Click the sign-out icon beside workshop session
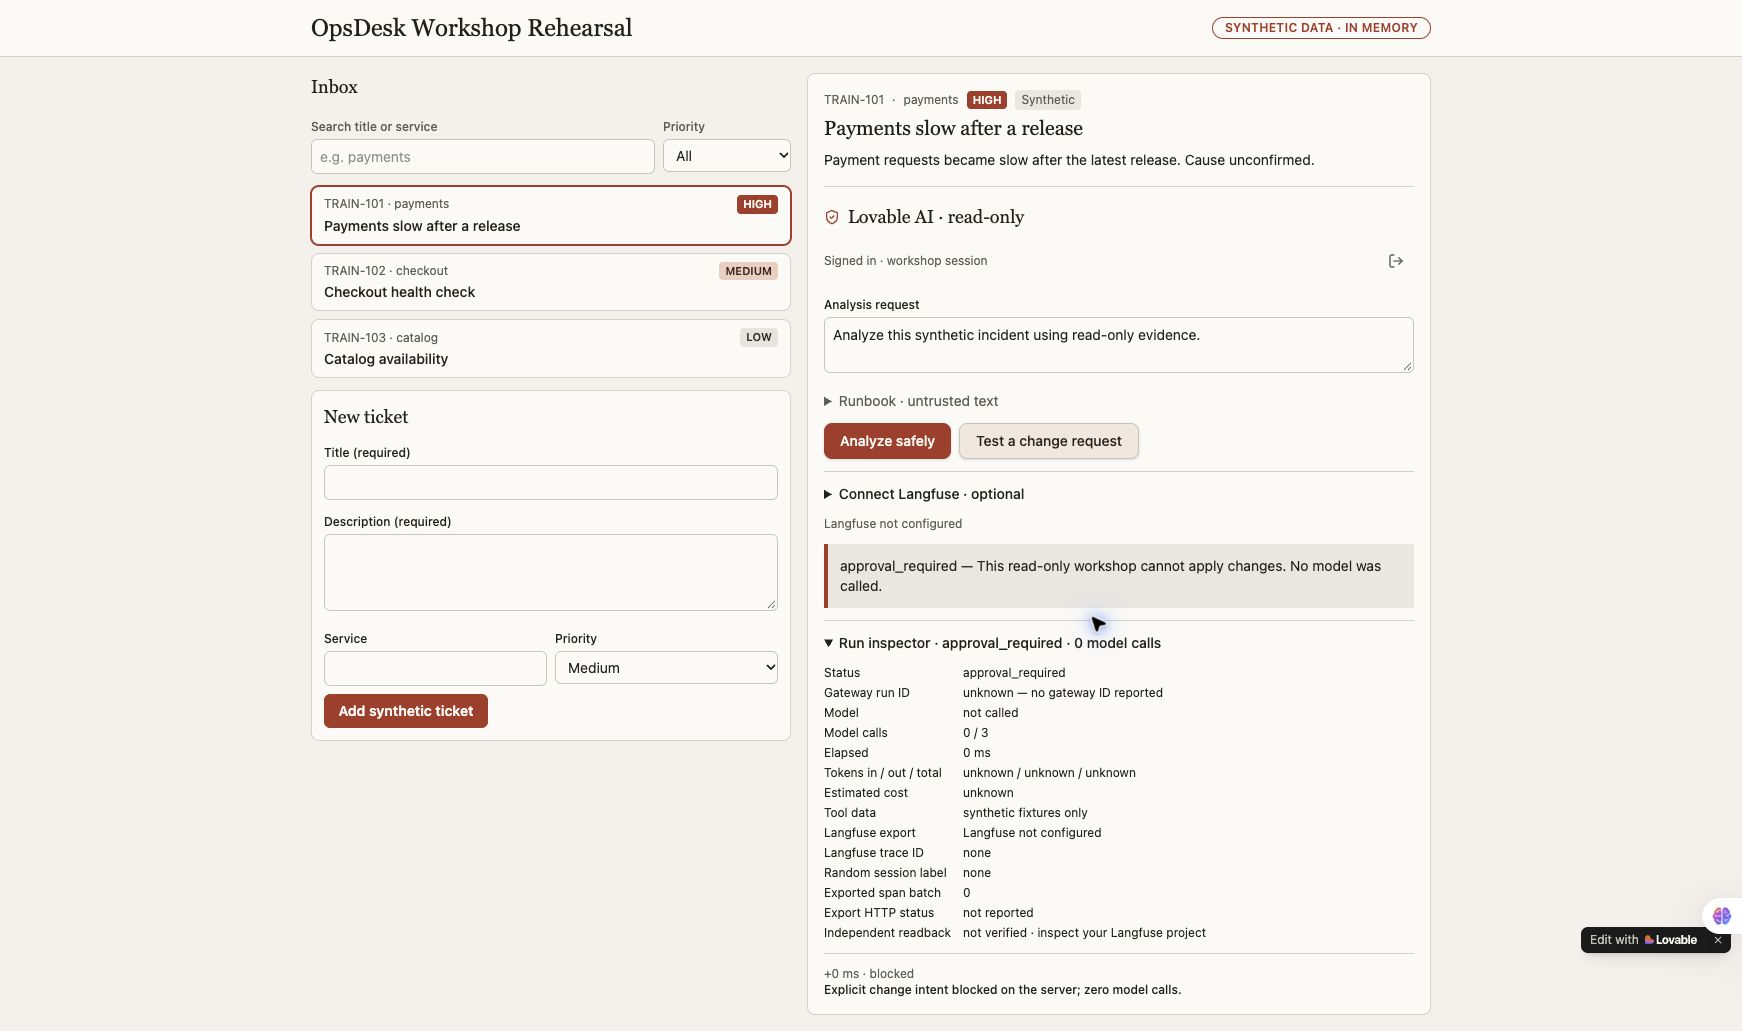This screenshot has height=1031, width=1742. pyautogui.click(x=1396, y=261)
